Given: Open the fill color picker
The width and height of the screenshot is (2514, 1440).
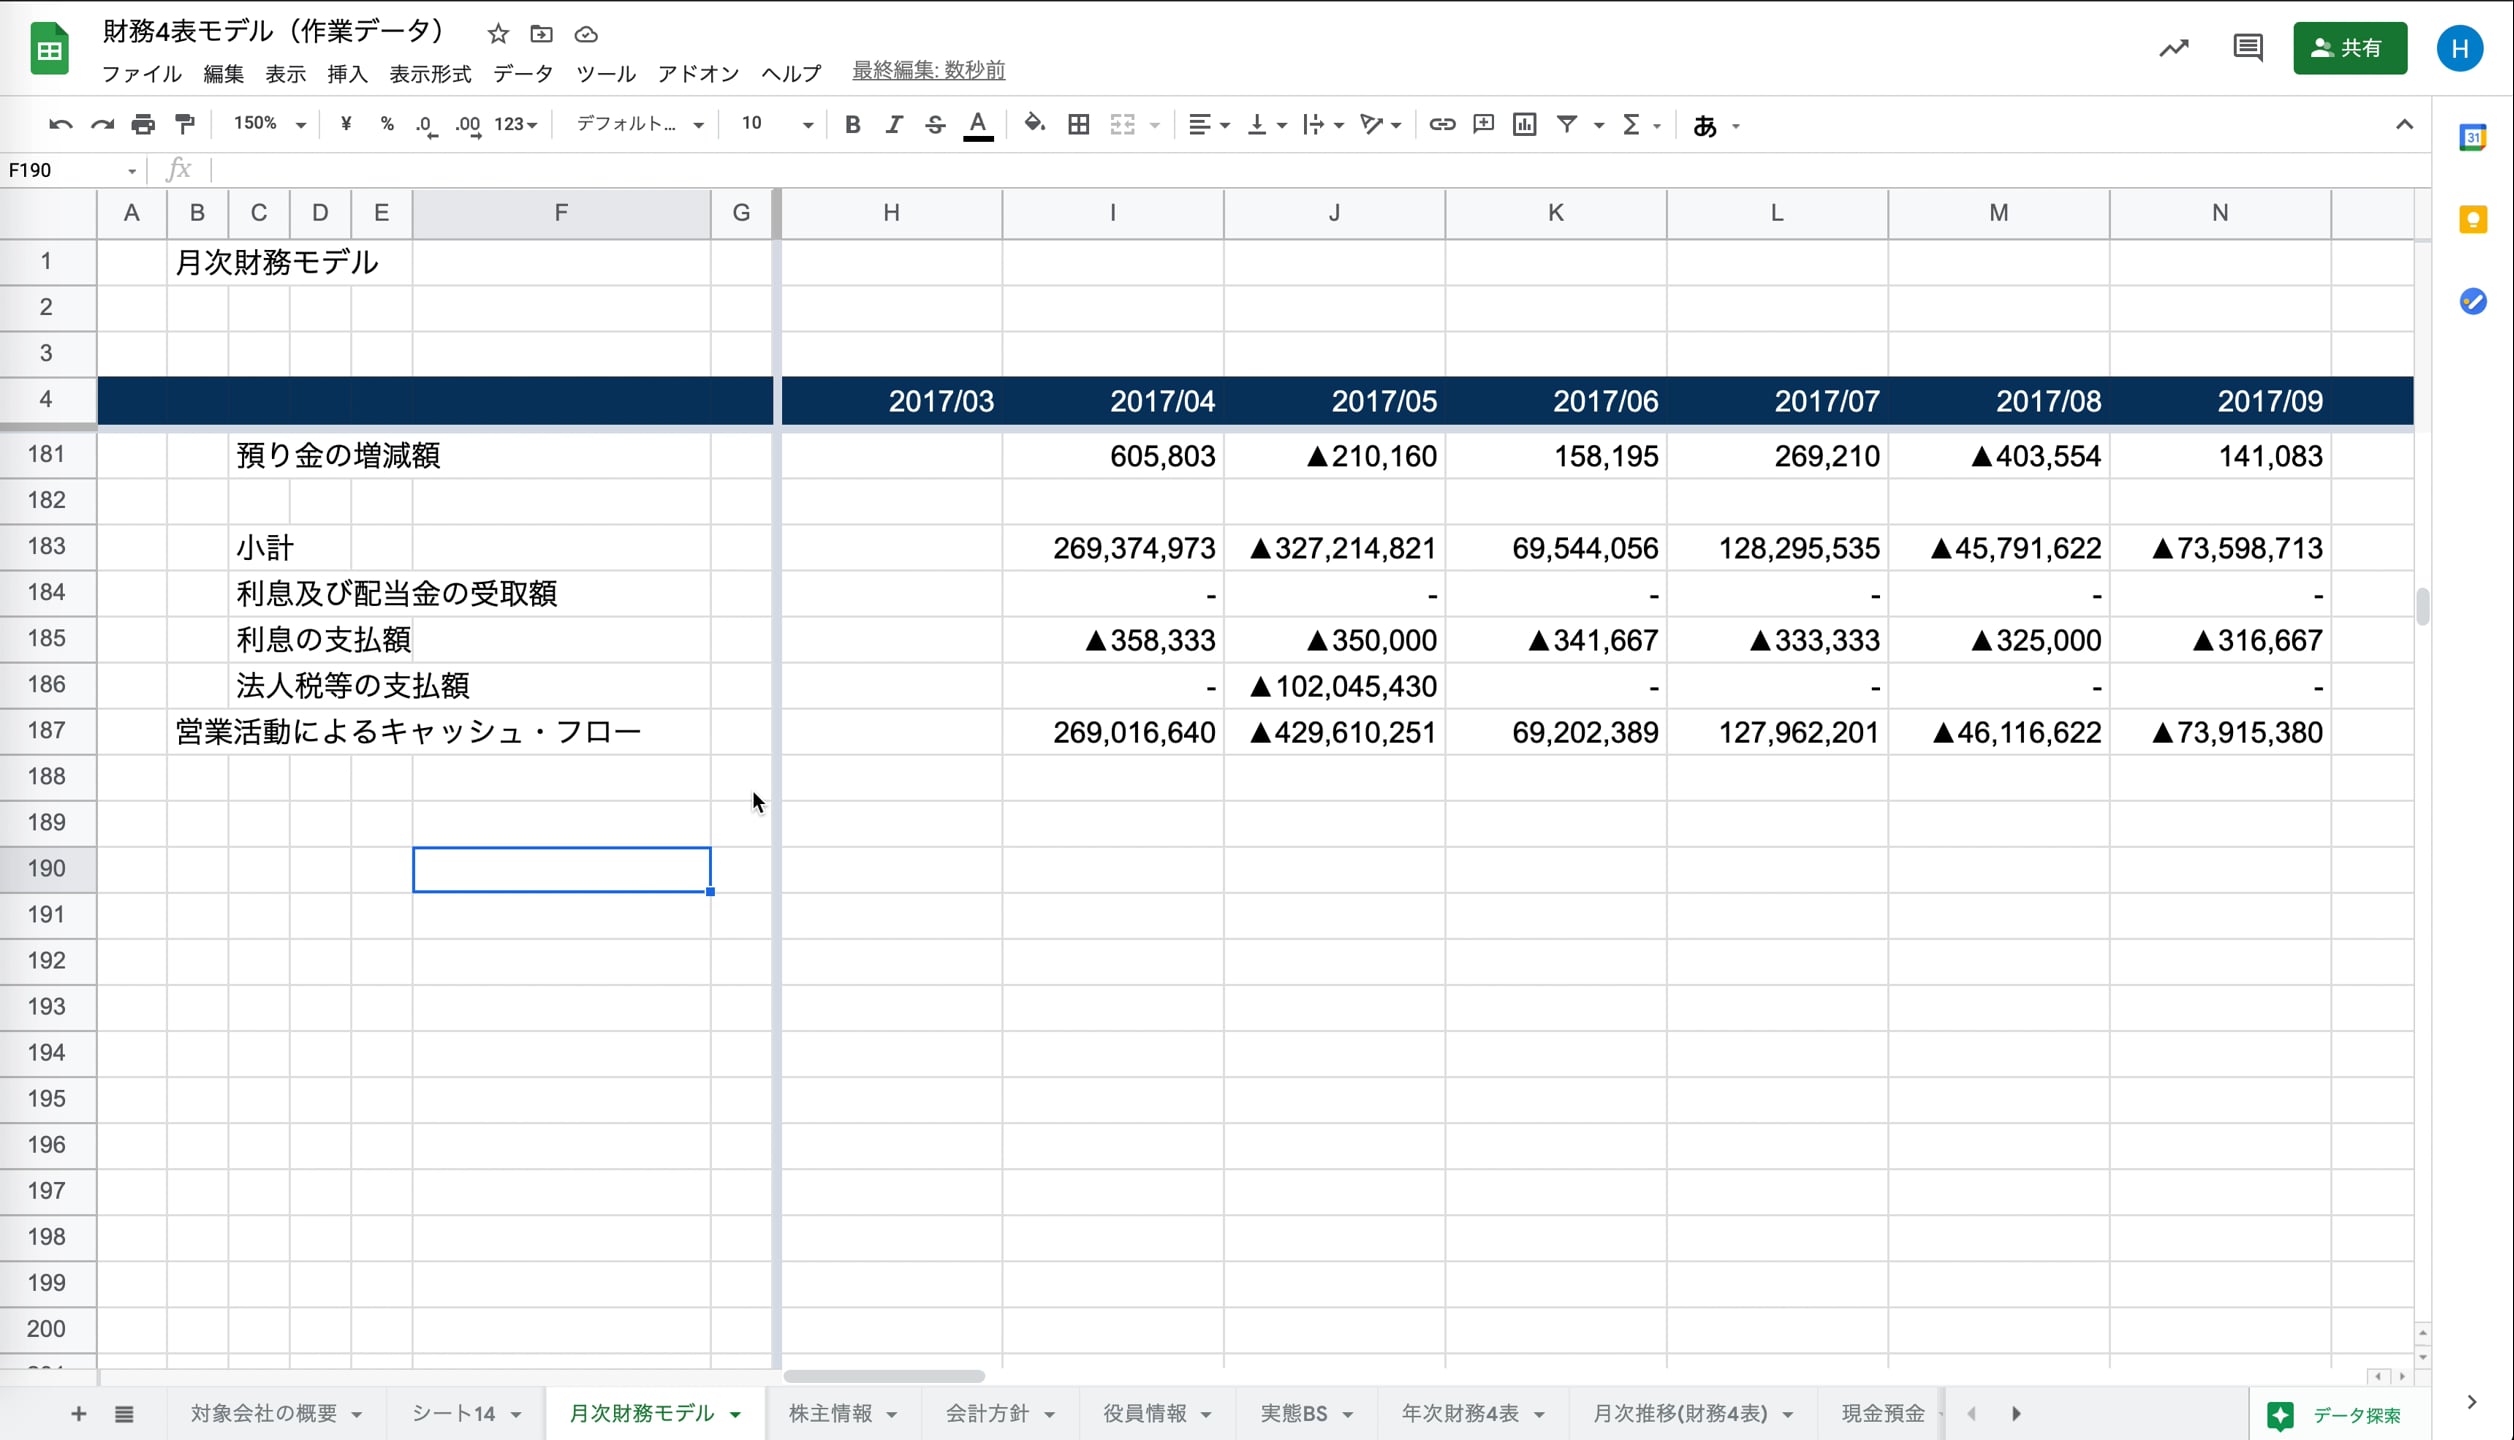Looking at the screenshot, I should click(1034, 124).
